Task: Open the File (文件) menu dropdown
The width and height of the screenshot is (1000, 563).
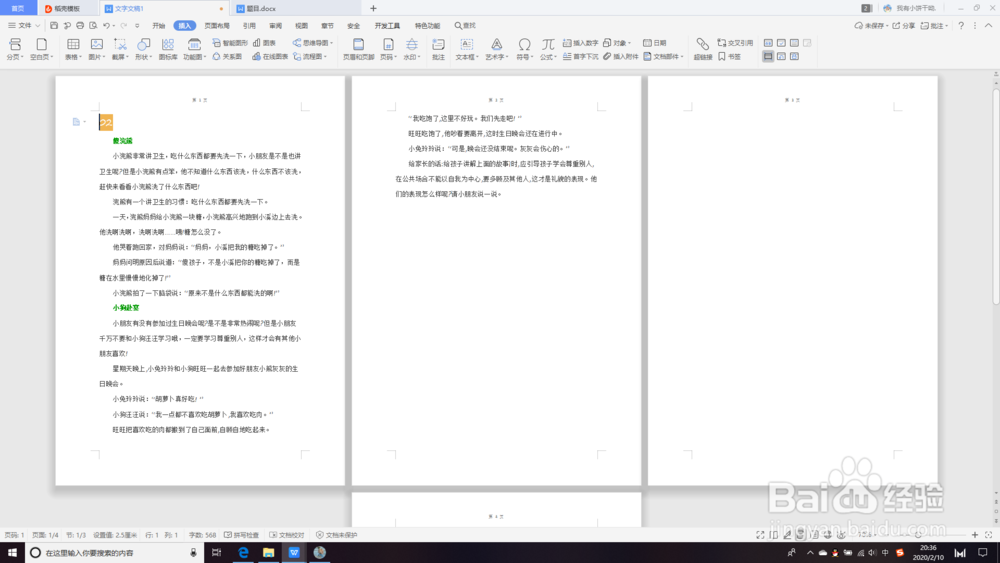Action: click(x=24, y=26)
